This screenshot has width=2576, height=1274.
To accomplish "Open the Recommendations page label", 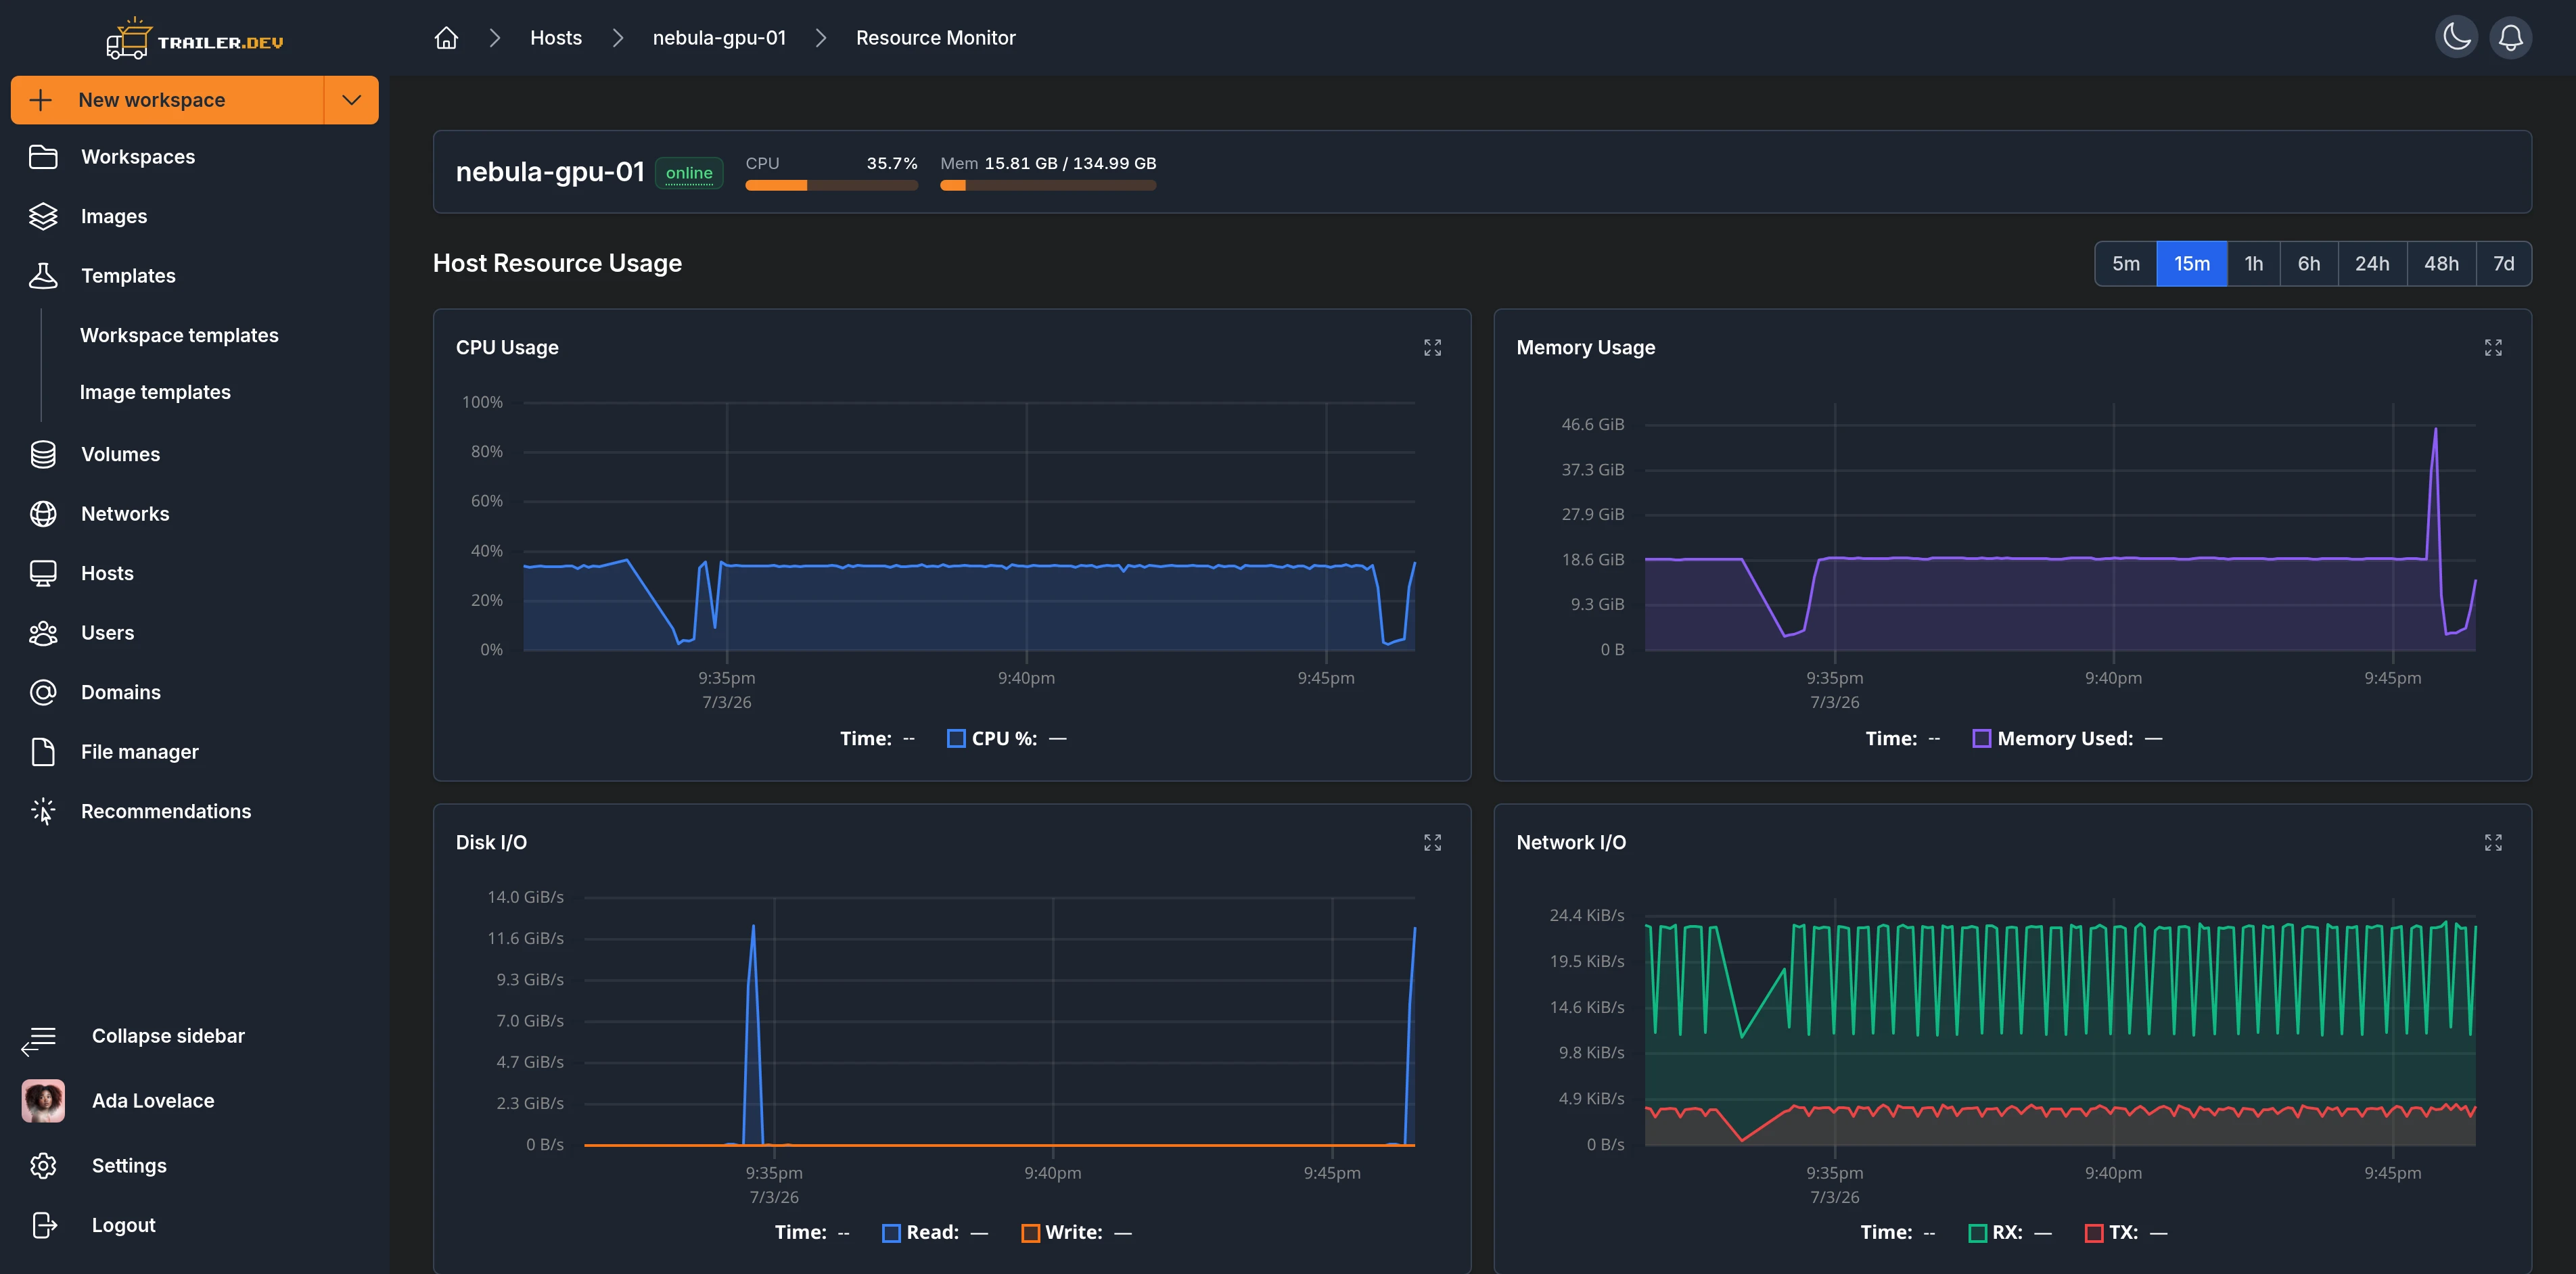I will (166, 811).
